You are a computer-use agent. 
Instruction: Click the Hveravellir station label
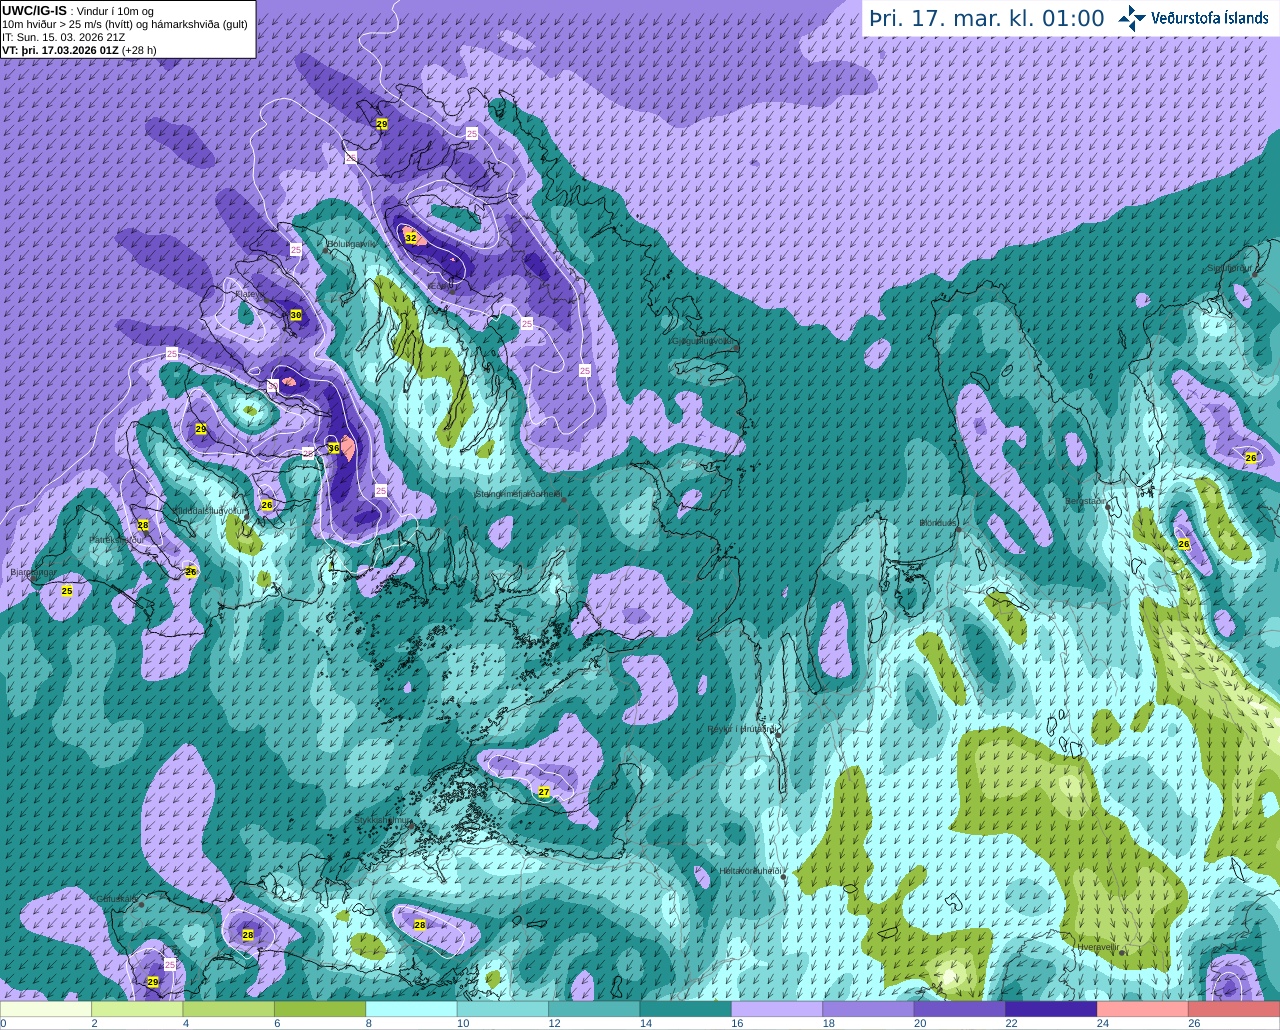click(1097, 946)
